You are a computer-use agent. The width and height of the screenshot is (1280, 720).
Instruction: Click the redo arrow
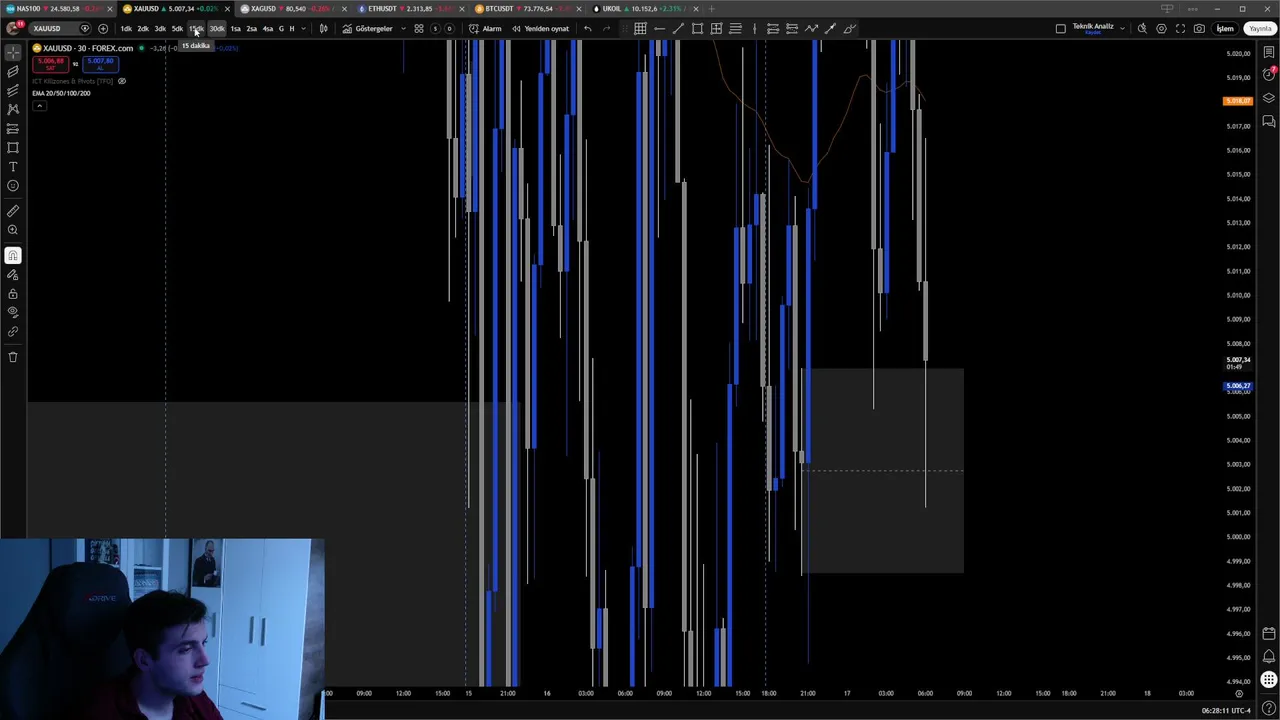coord(606,29)
